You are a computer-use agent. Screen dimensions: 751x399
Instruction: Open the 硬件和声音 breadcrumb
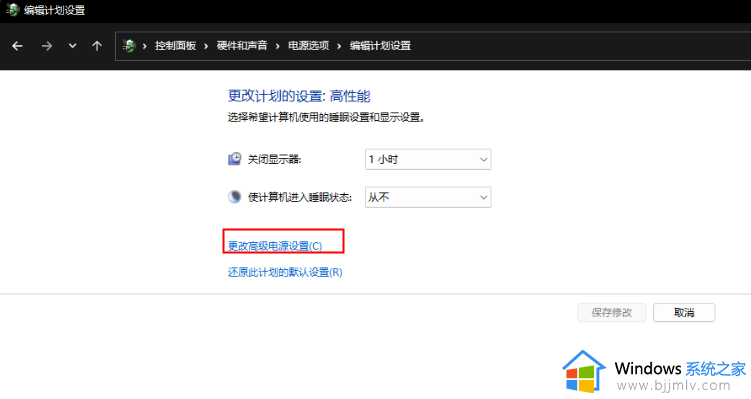tap(242, 46)
